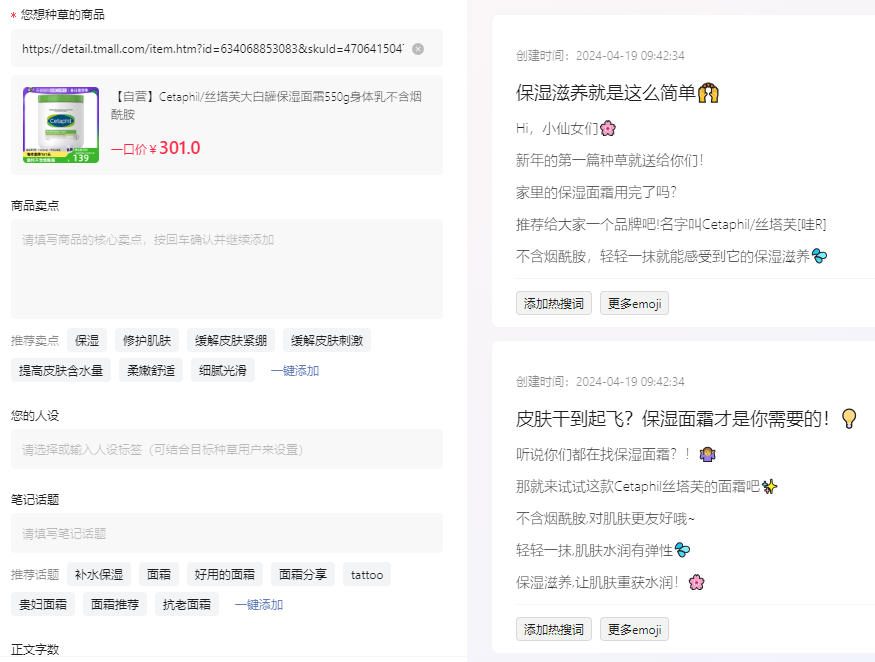Add the 面霜分享 topic tag
The width and height of the screenshot is (875, 662).
point(303,574)
